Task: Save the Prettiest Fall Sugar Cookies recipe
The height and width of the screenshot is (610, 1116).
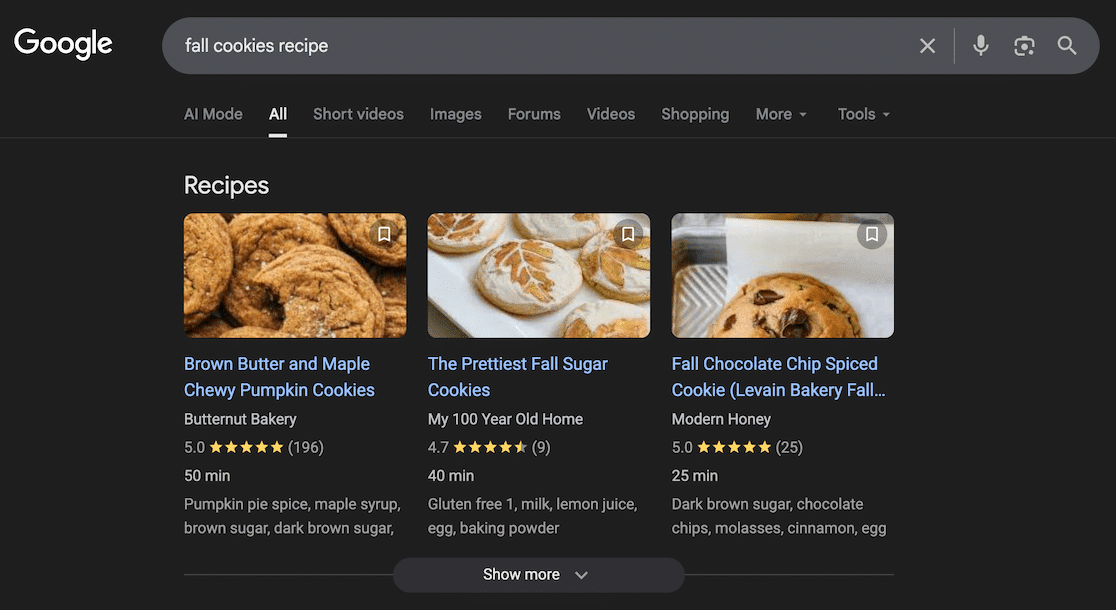Action: [628, 234]
